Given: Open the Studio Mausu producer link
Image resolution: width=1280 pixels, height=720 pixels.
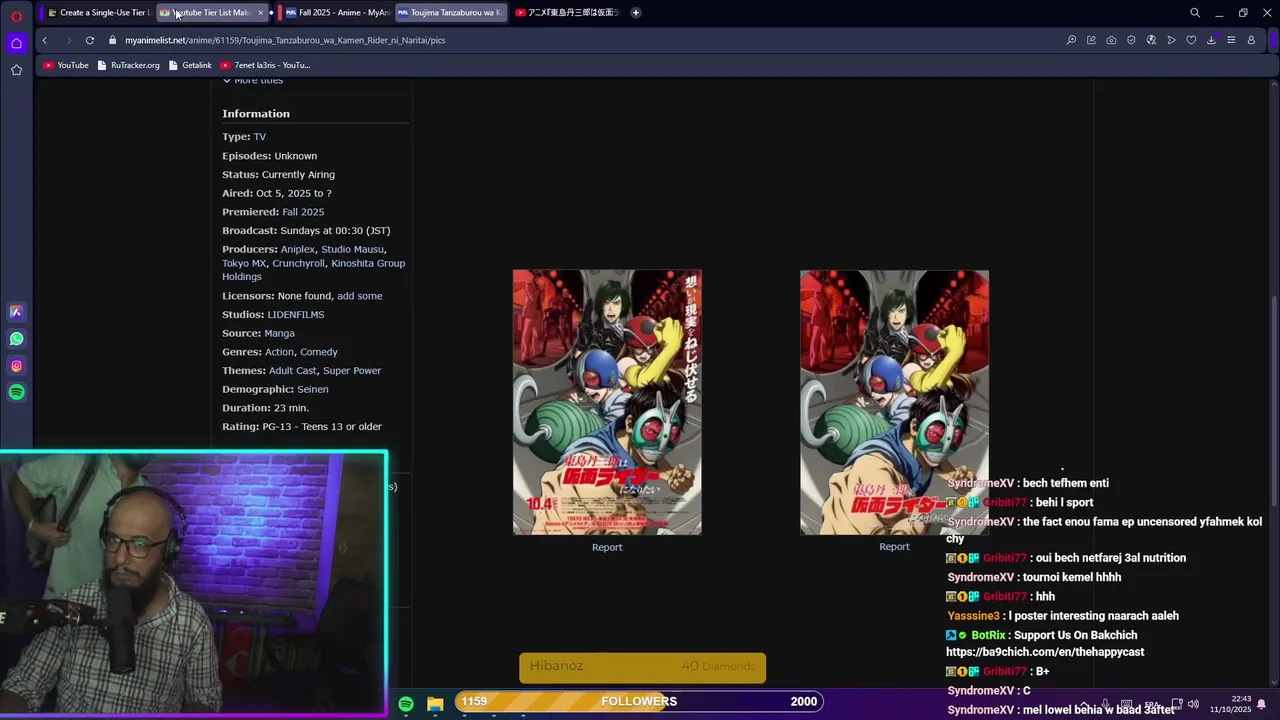Looking at the screenshot, I should click(352, 249).
